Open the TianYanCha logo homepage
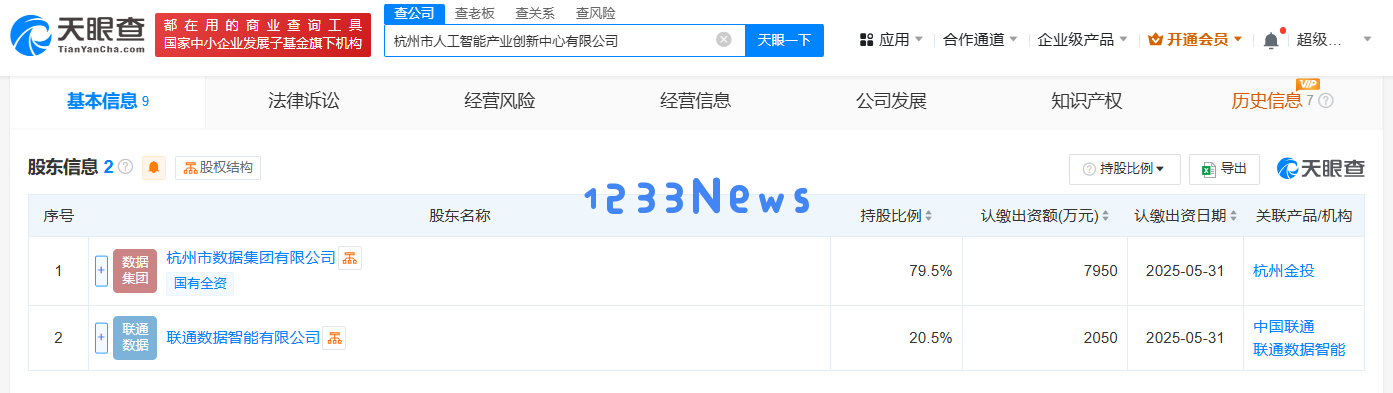 78,35
